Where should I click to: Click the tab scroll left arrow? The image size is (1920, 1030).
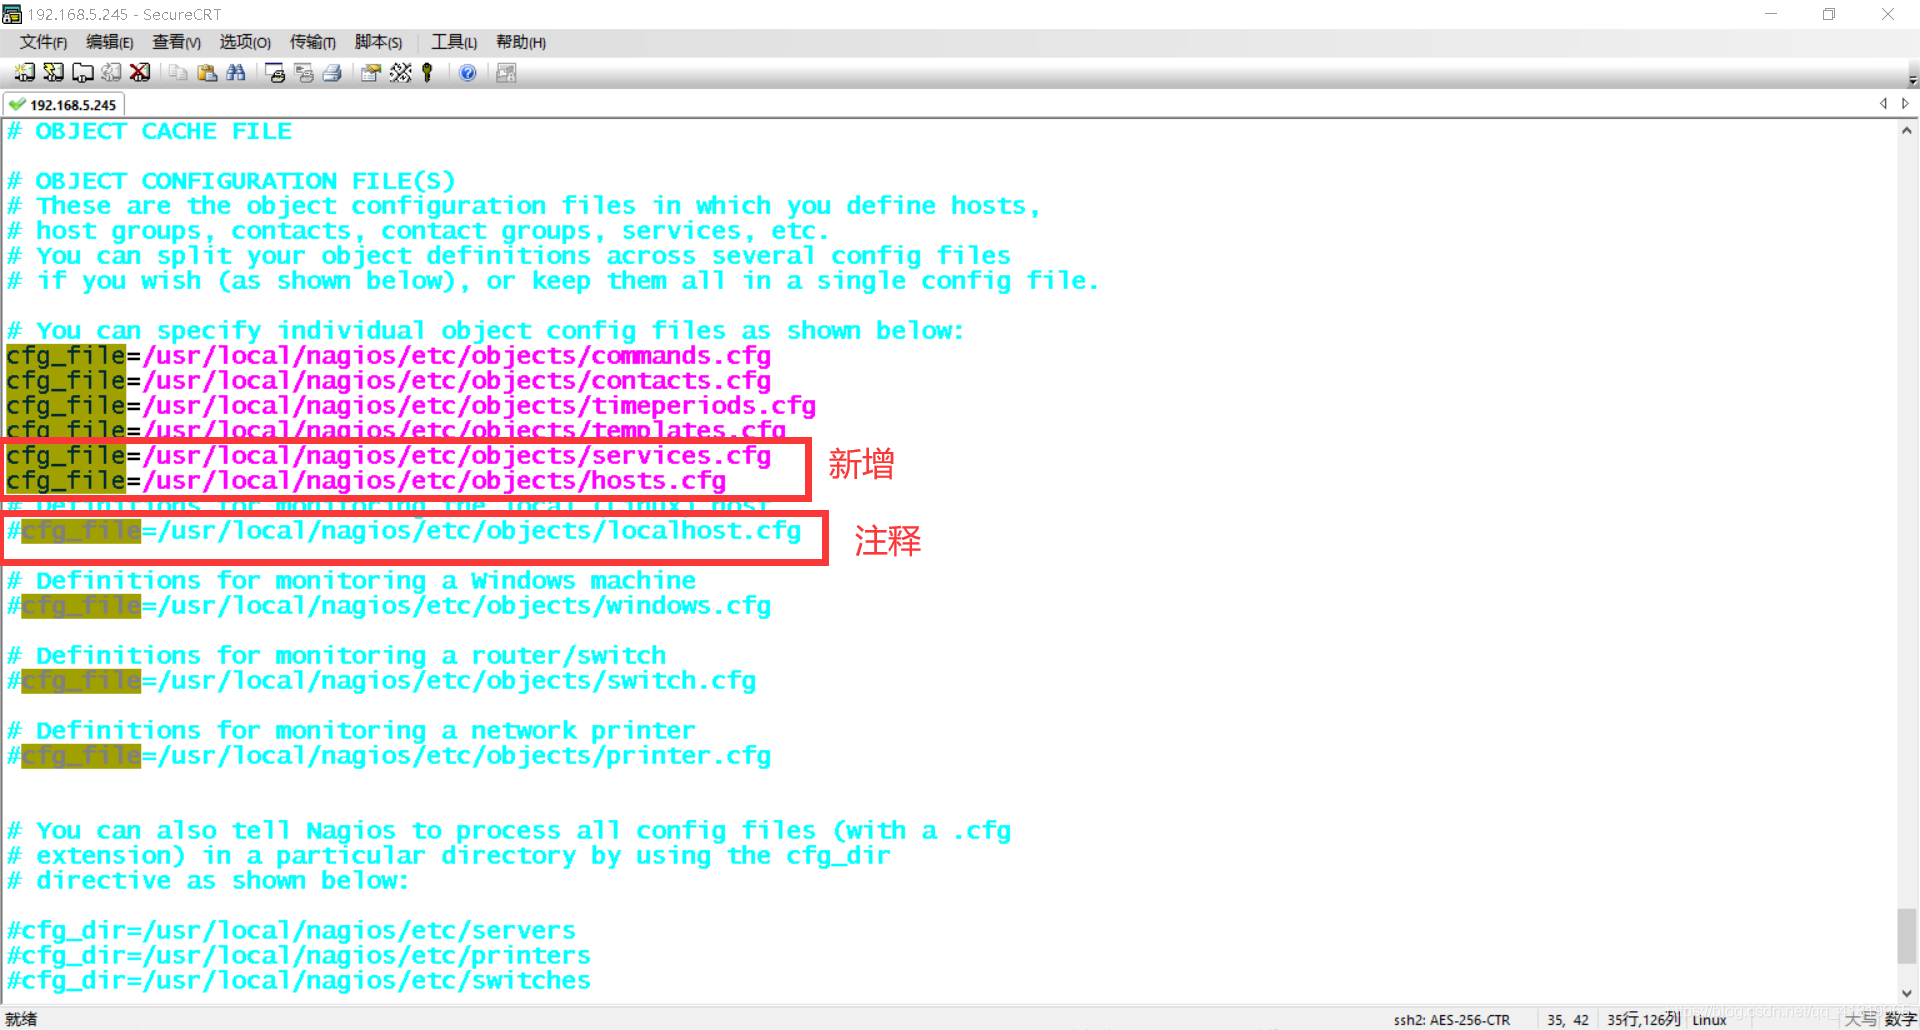1883,103
